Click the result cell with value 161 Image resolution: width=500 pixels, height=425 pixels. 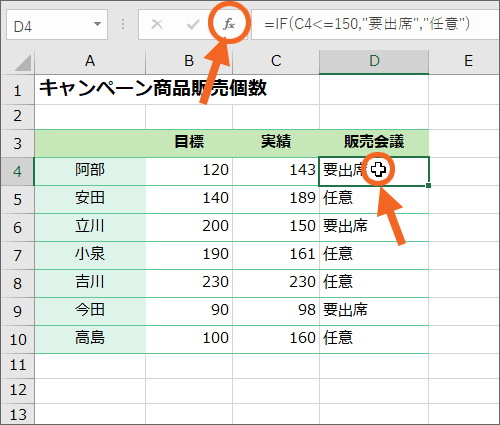(276, 255)
